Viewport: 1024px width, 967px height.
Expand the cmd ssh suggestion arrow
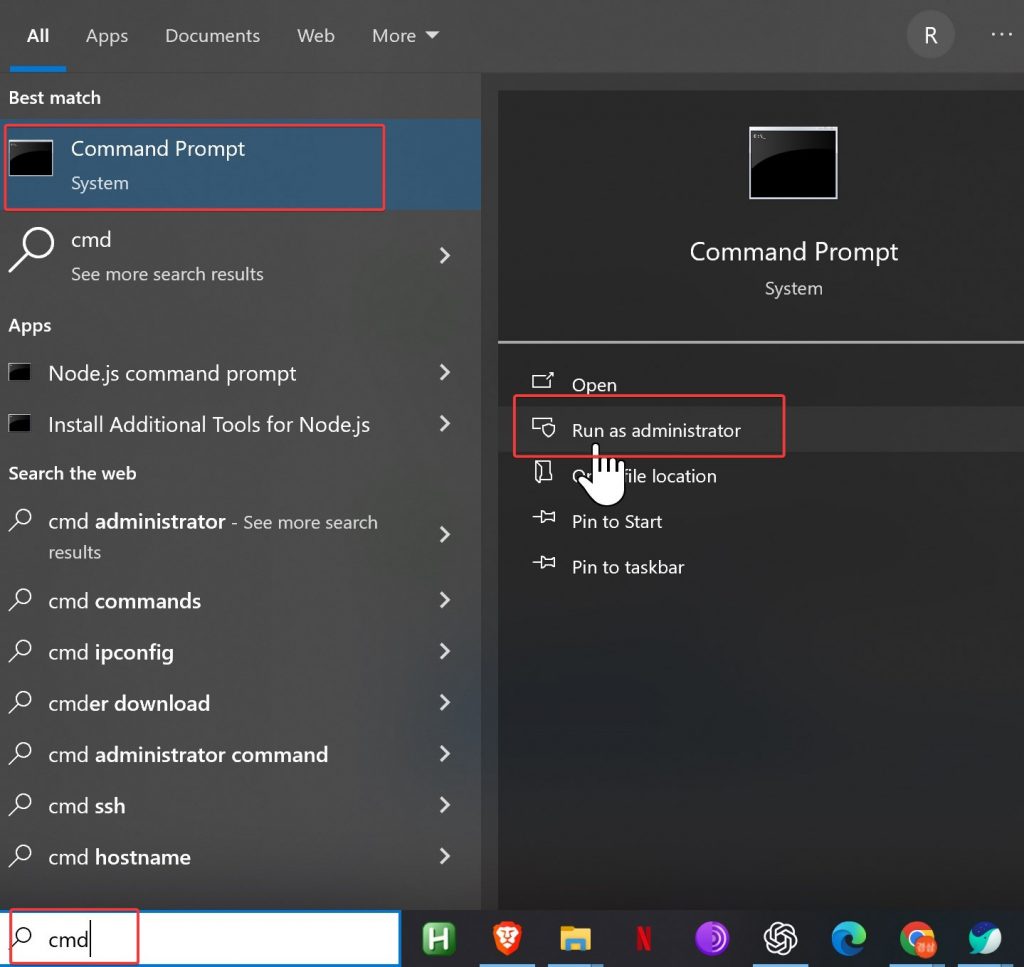445,806
